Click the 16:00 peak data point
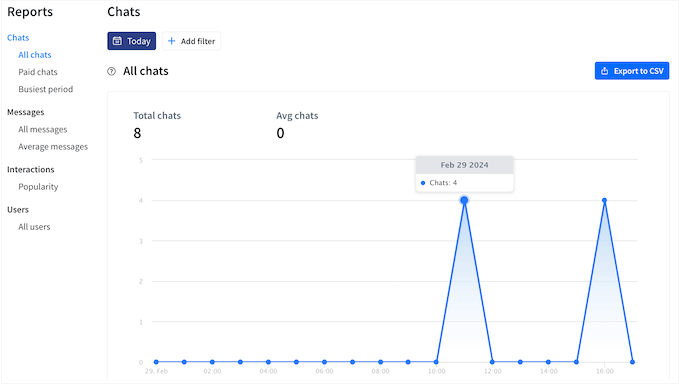The height and width of the screenshot is (384, 680). click(x=605, y=200)
